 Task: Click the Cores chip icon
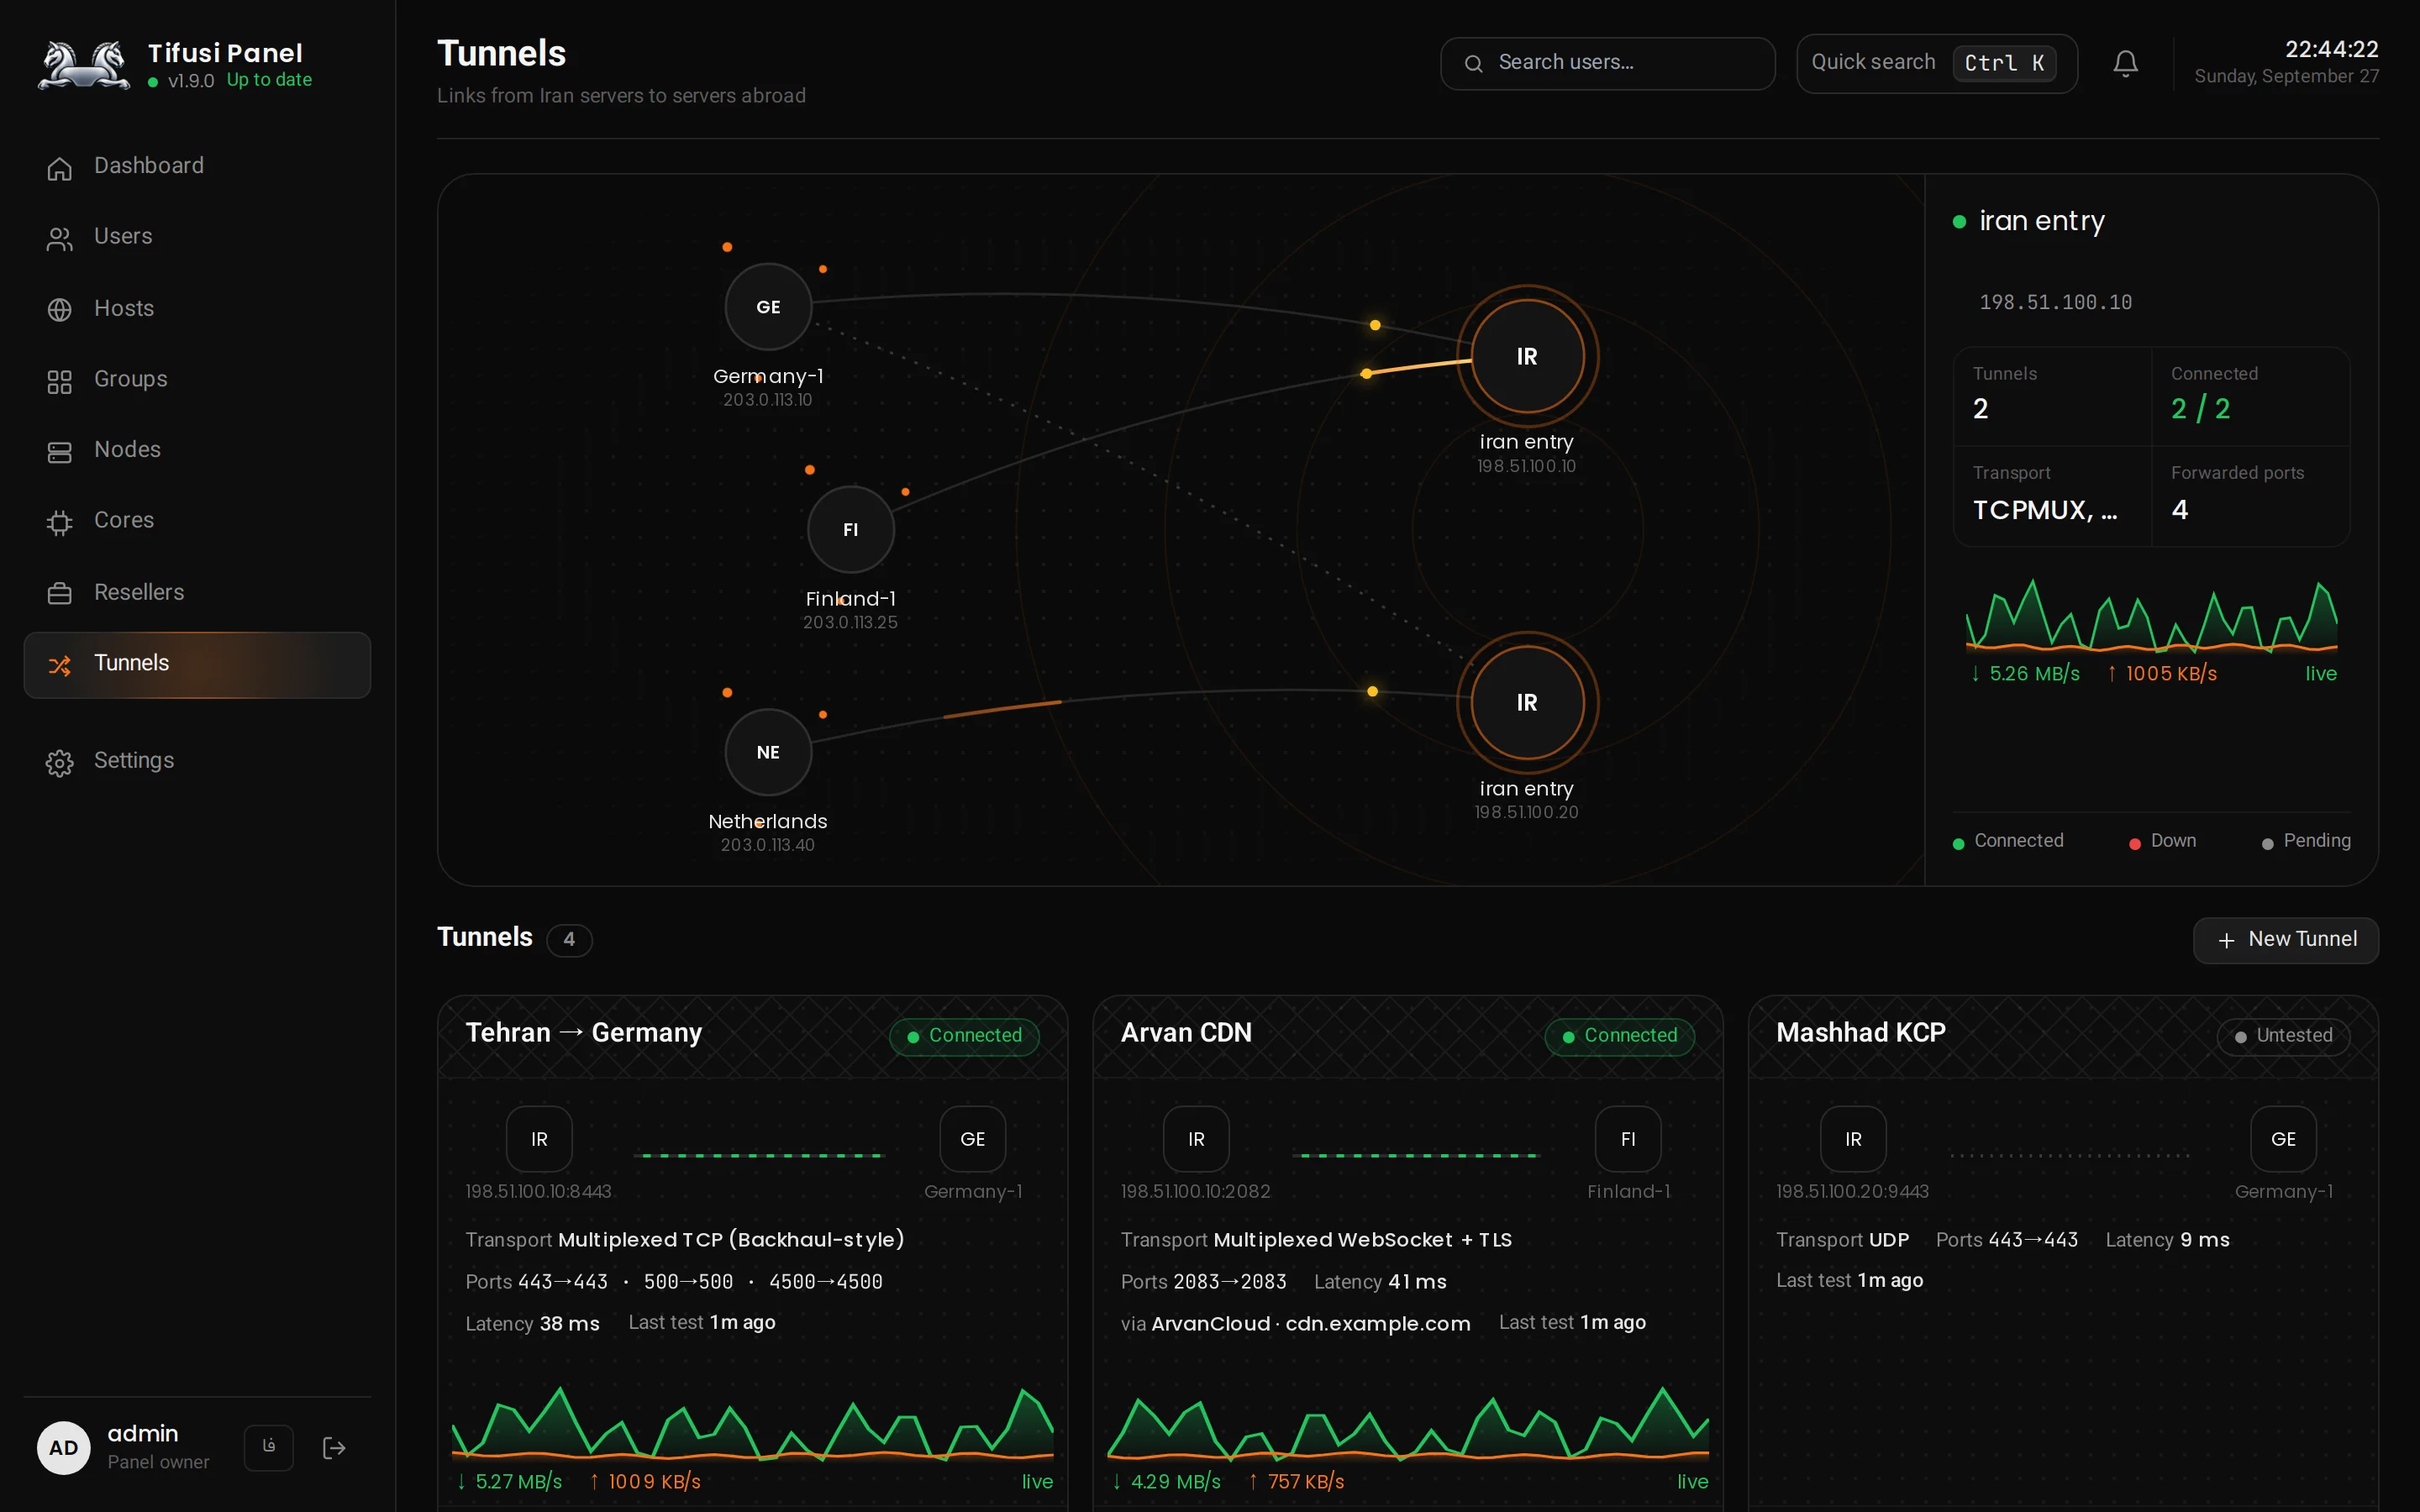click(x=59, y=522)
